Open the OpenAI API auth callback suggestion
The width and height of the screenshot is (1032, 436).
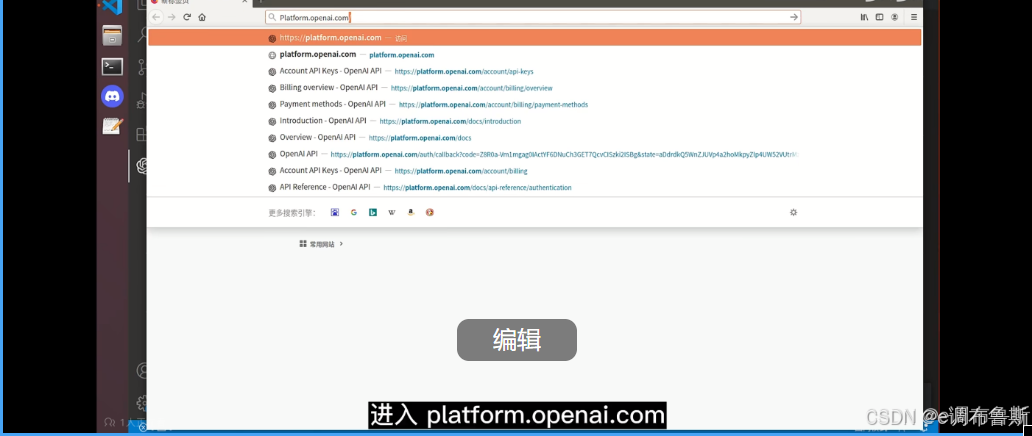pos(534,154)
